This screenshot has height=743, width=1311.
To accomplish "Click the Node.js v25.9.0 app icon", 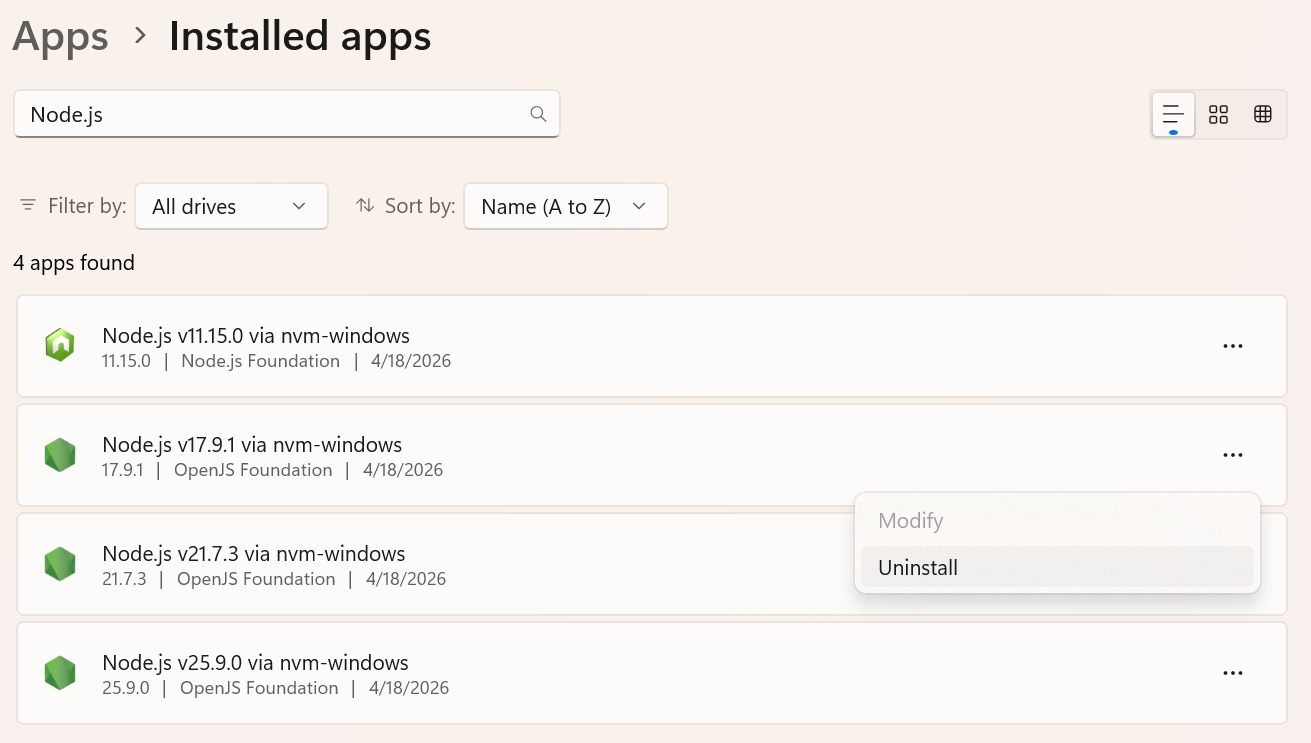I will click(60, 673).
